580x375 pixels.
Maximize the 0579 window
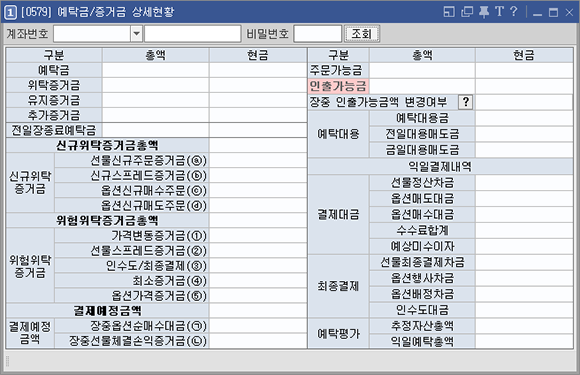point(553,13)
